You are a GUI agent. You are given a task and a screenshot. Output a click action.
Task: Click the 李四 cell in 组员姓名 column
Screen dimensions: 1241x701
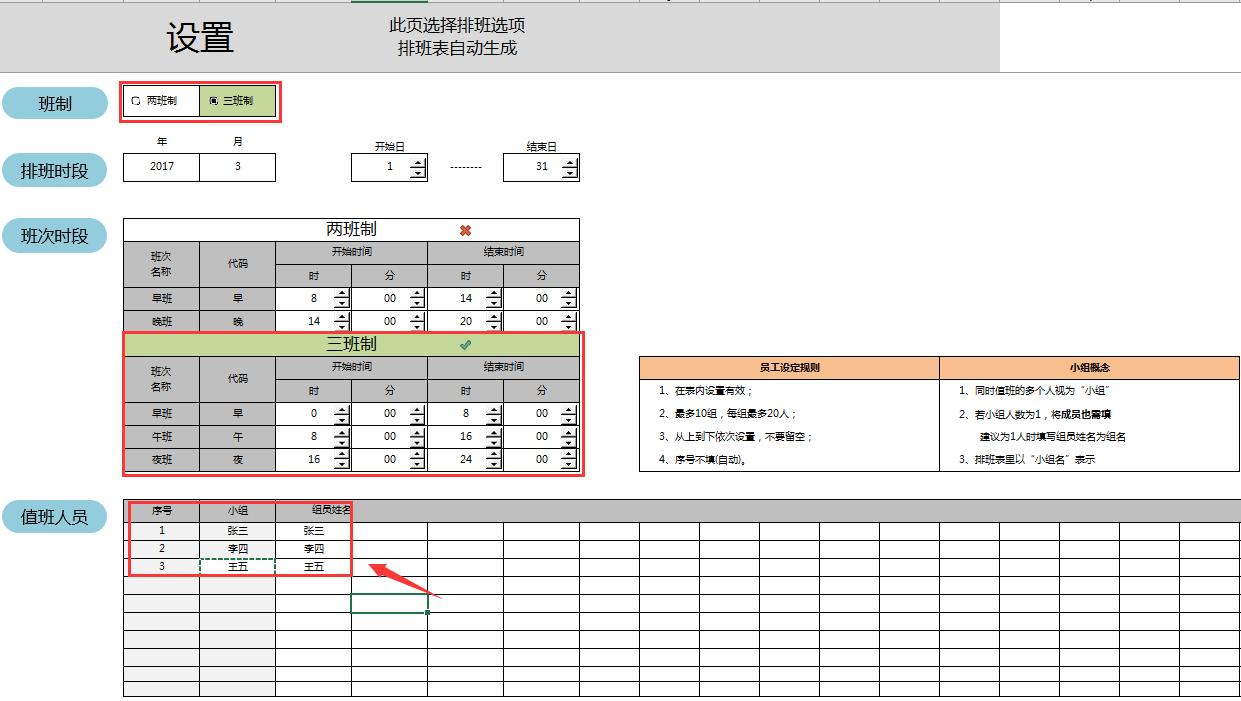[313, 548]
